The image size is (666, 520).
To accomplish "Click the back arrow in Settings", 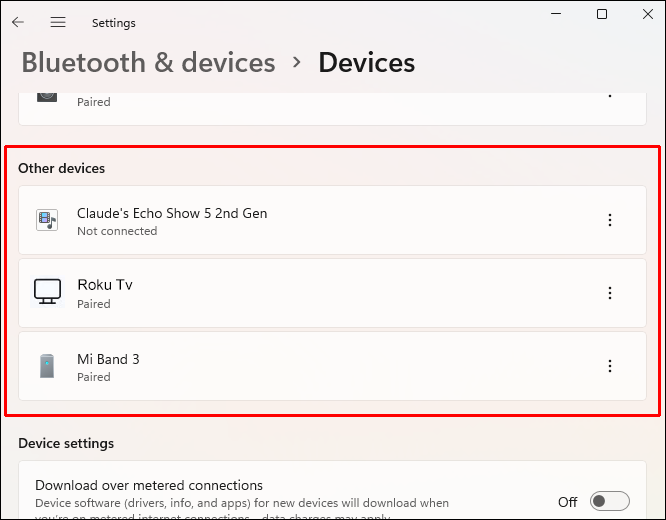I will [x=18, y=22].
